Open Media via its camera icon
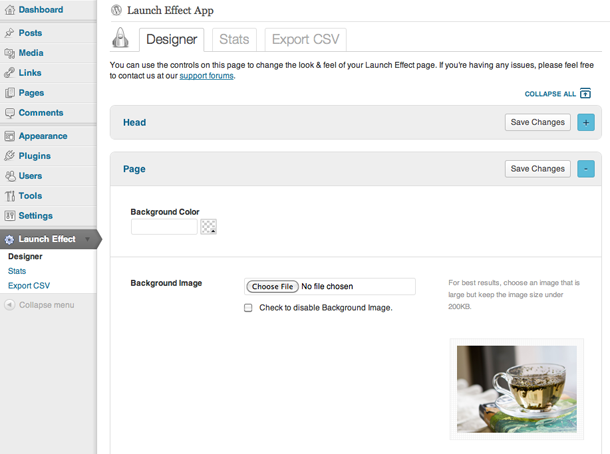610x454 pixels. pos(10,53)
